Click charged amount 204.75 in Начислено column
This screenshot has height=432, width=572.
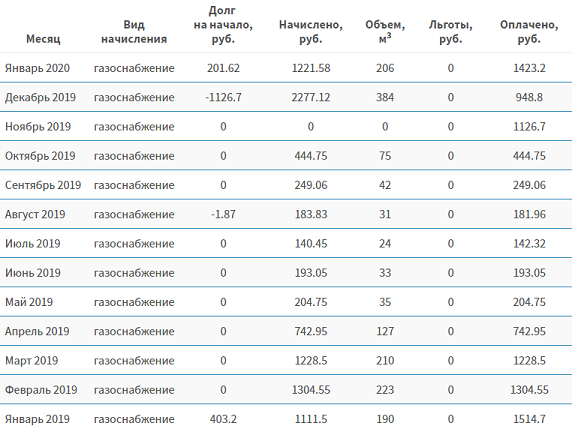tap(311, 302)
